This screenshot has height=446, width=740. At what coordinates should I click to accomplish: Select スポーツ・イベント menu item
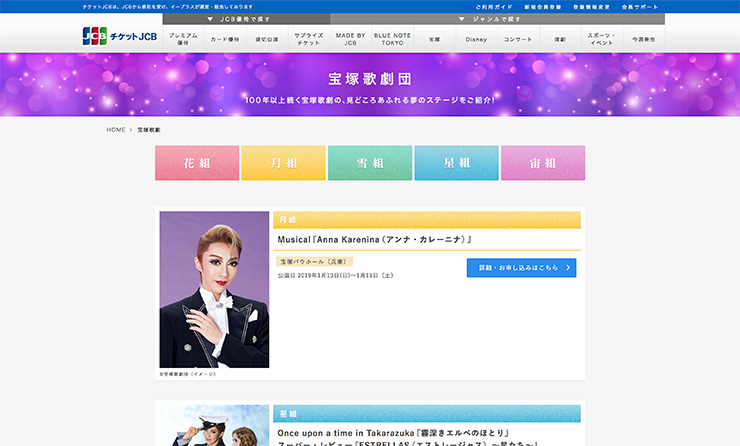(602, 39)
